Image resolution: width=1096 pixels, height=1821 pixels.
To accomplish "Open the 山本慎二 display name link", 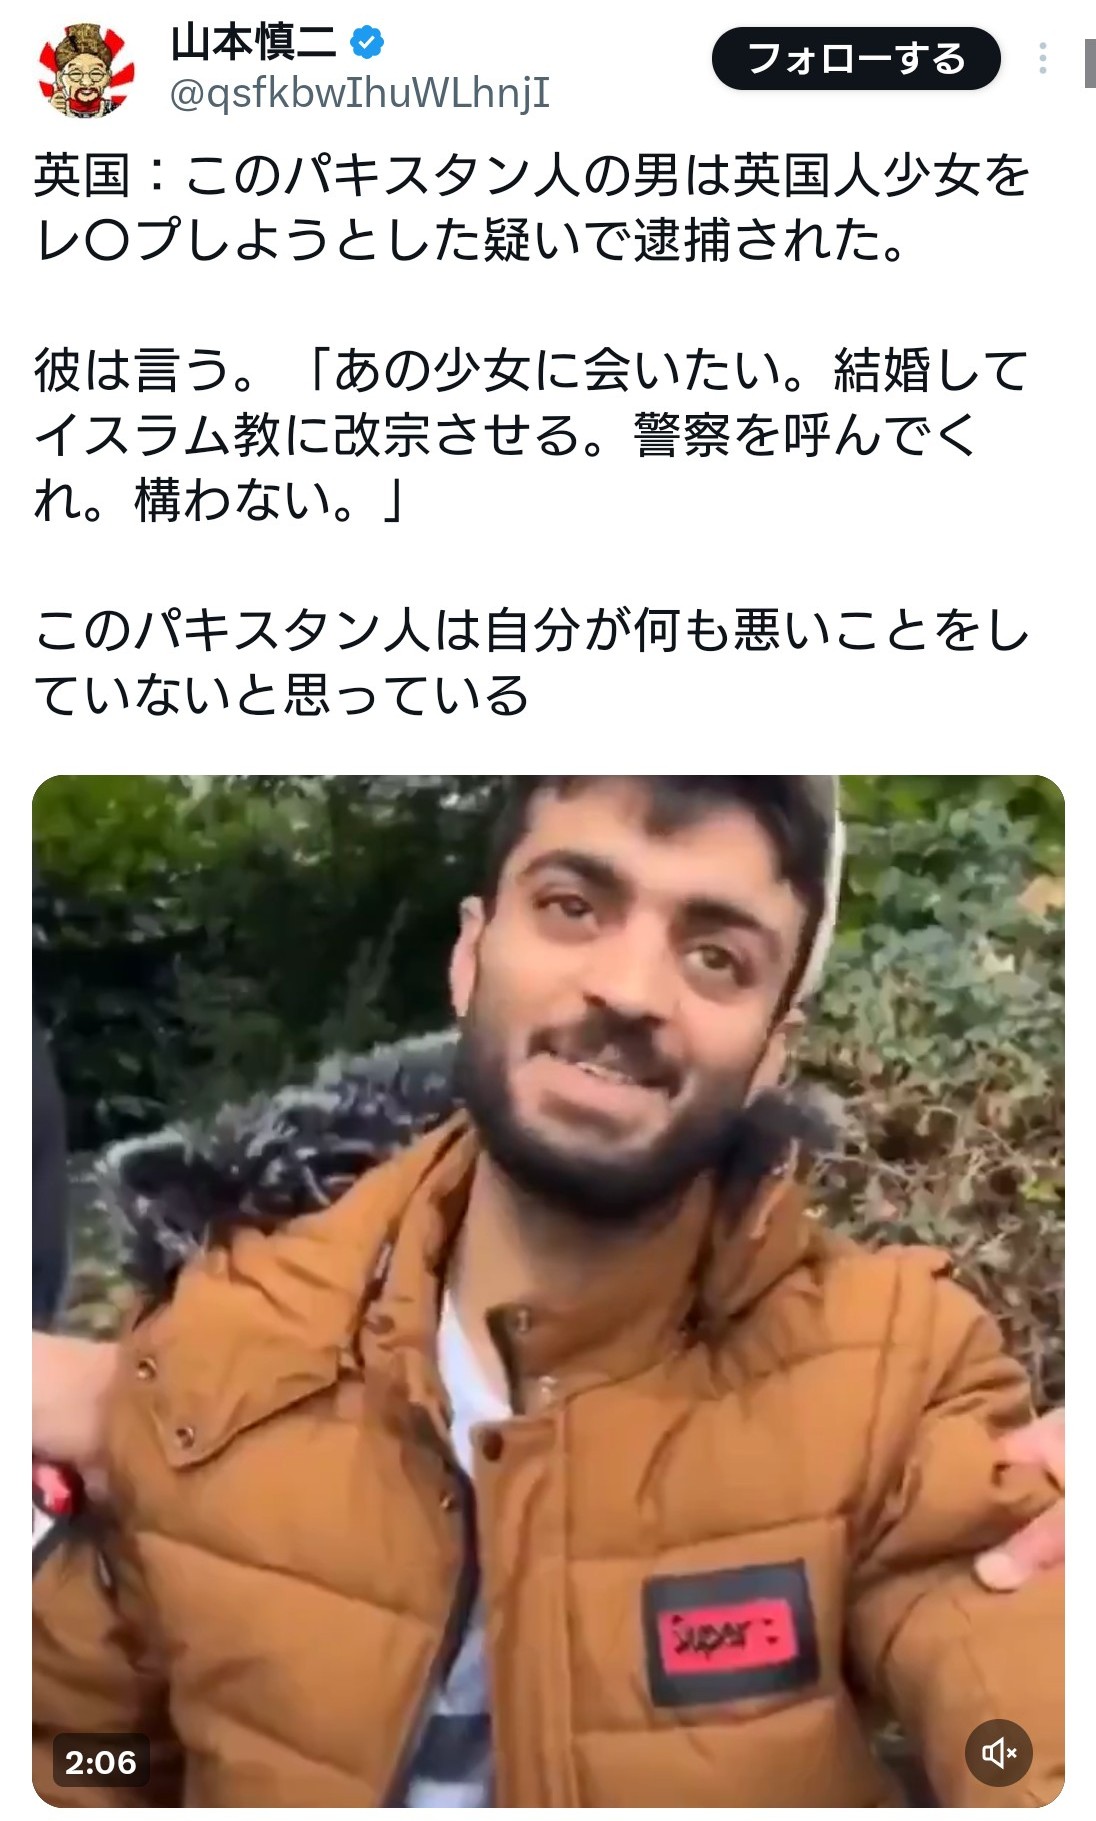I will pyautogui.click(x=254, y=43).
